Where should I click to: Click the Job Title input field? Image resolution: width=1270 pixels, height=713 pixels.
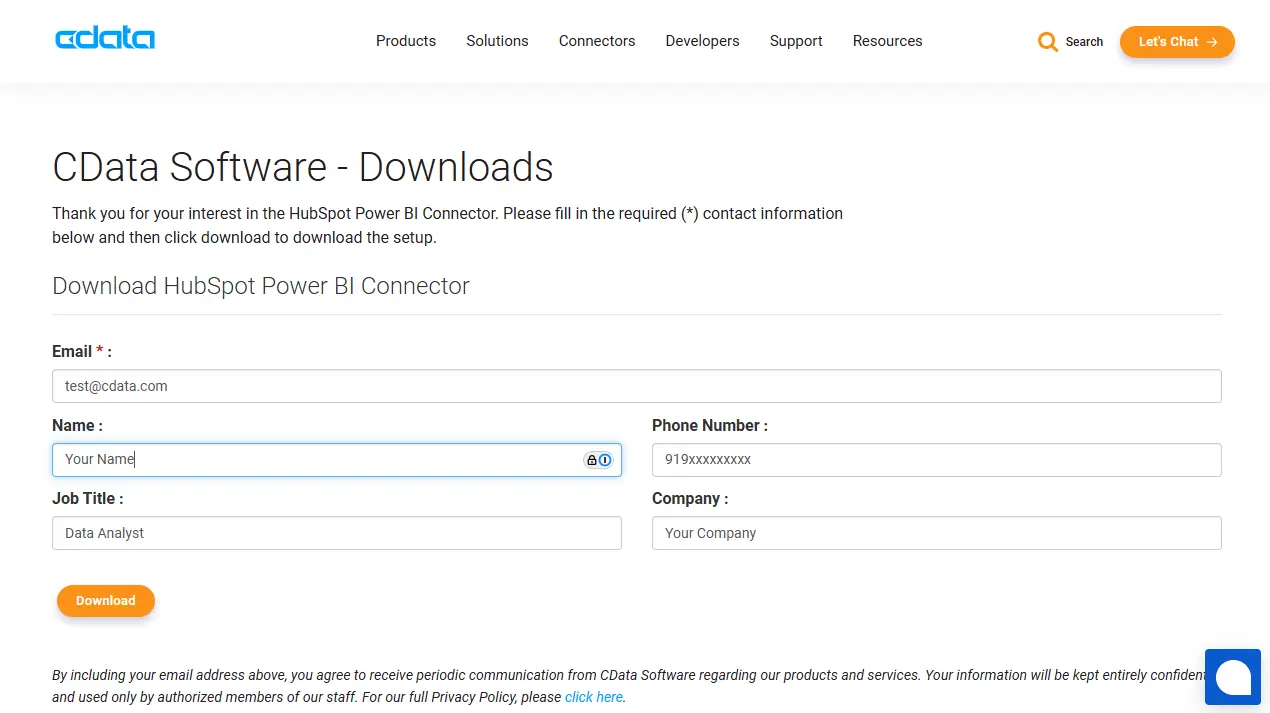[336, 533]
